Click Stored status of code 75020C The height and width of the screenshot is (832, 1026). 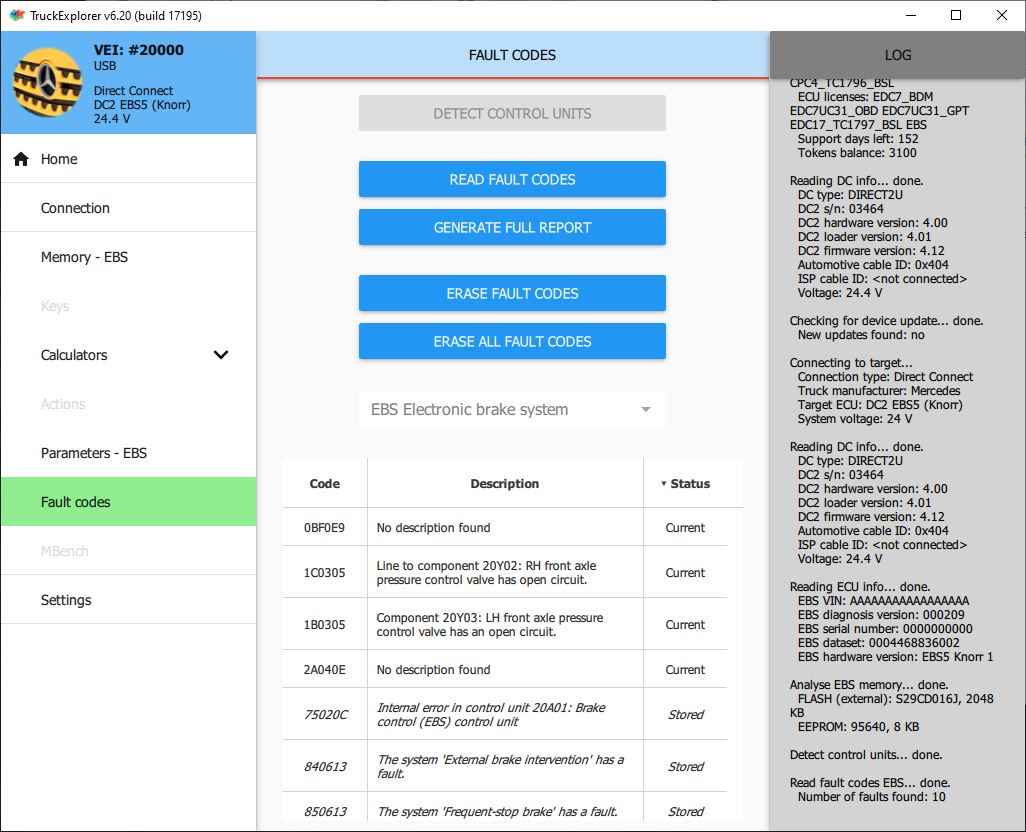click(685, 714)
